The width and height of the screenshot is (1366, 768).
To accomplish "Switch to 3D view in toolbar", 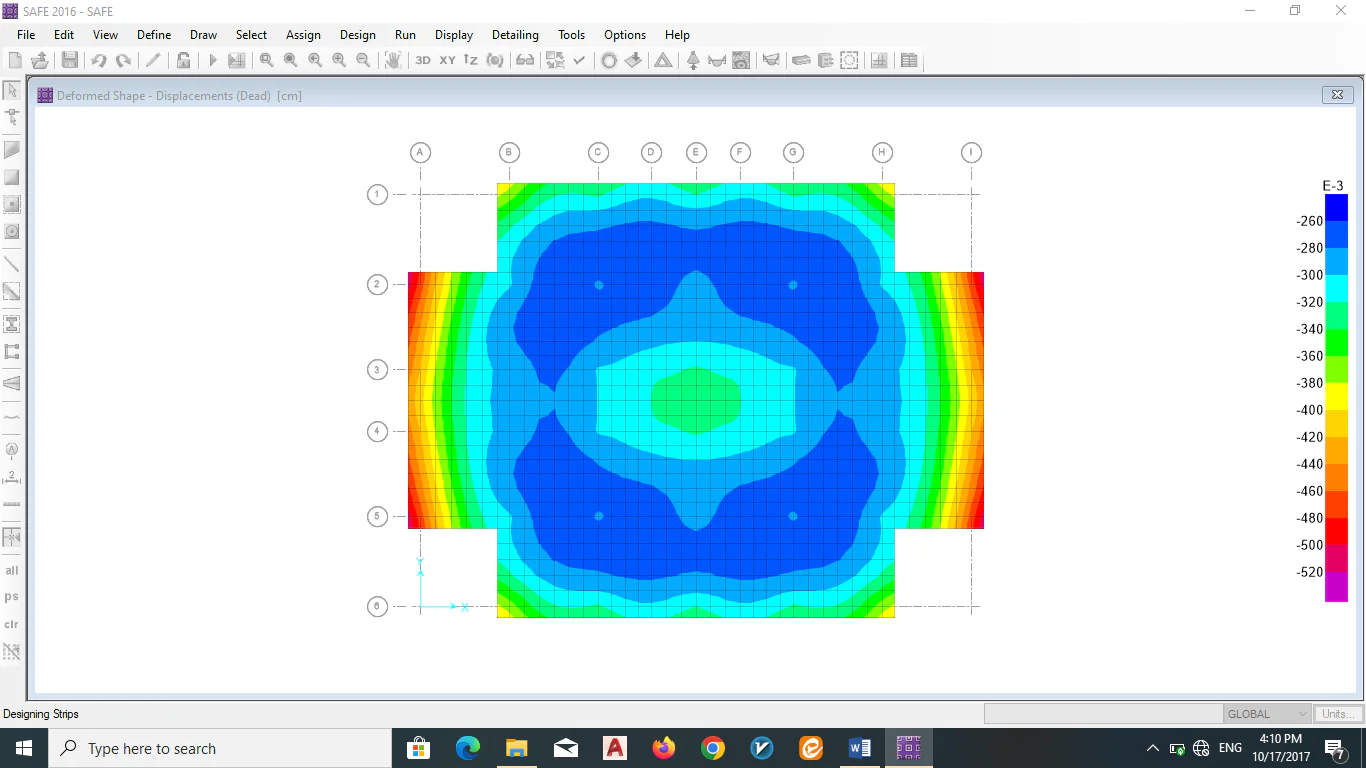I will (x=423, y=61).
